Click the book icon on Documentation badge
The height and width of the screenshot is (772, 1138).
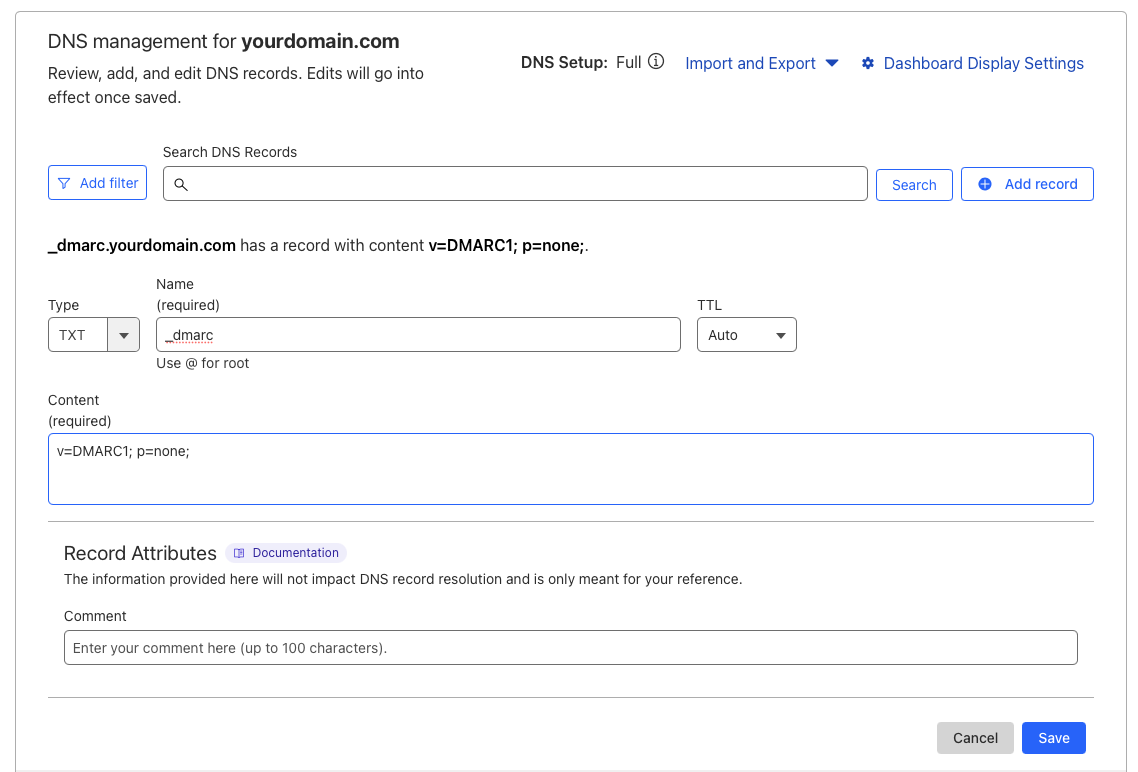239,553
